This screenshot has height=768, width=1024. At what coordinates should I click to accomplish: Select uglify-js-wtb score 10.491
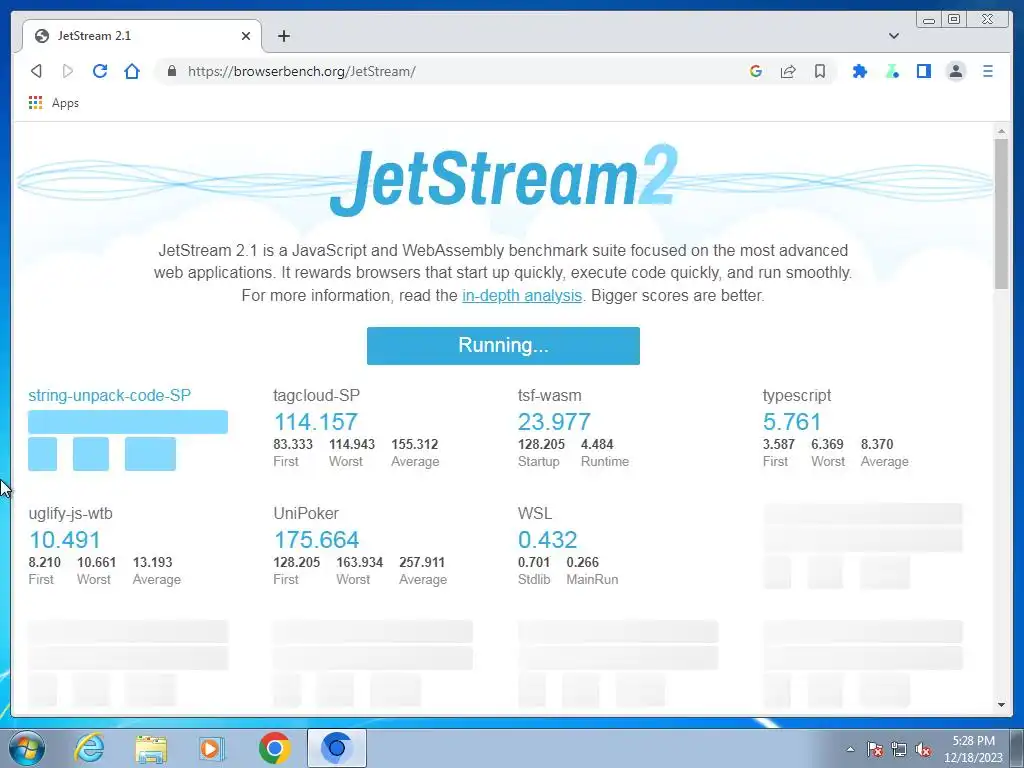click(x=64, y=540)
